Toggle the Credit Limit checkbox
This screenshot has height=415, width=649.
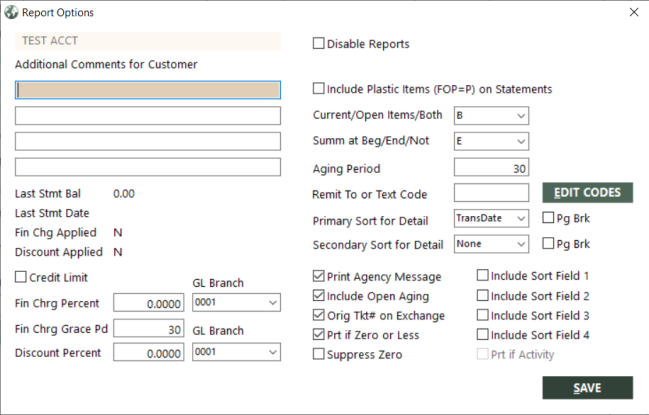point(21,277)
